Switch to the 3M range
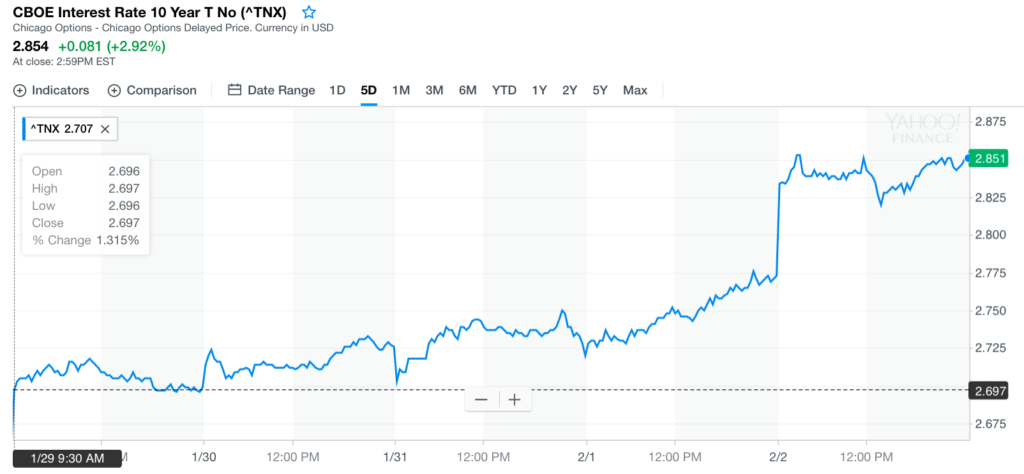Screen dimensions: 1024x474 434,90
